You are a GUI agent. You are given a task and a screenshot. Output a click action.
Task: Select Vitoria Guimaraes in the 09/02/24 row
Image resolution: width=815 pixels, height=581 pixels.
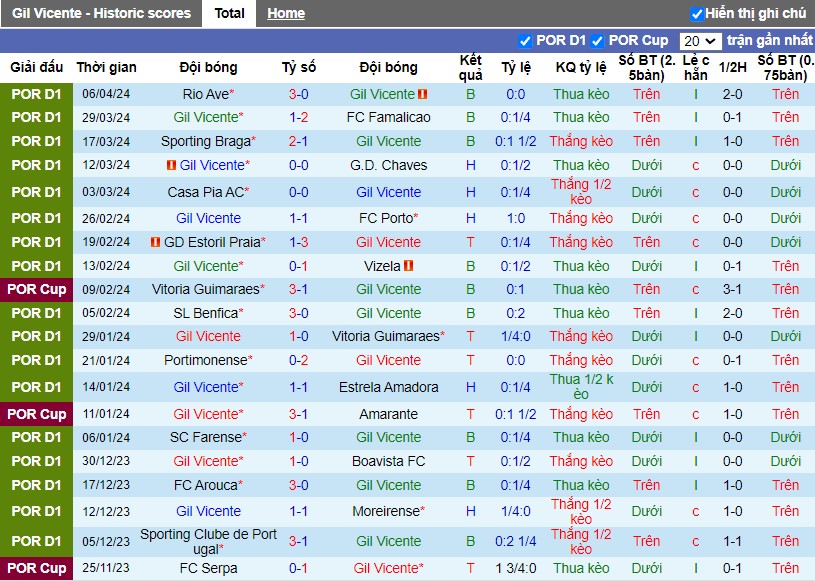click(x=206, y=289)
